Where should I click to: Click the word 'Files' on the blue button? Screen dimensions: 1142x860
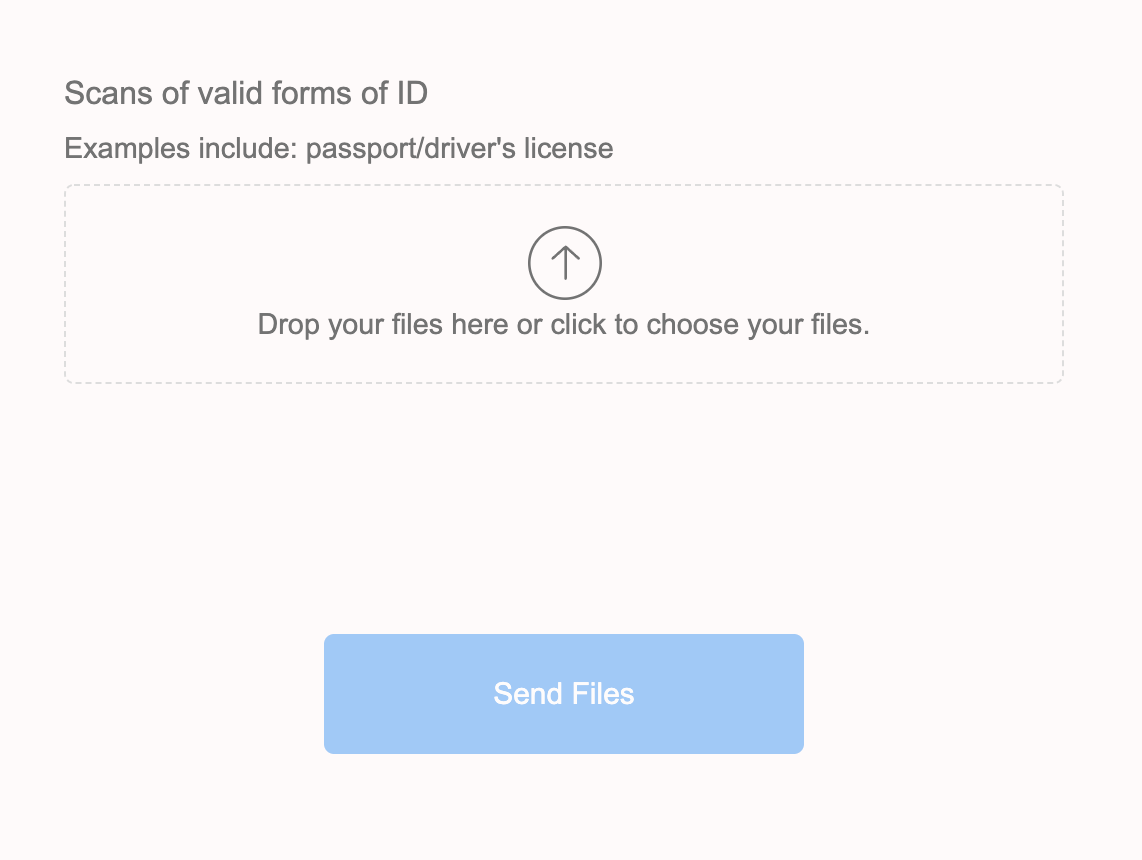coord(603,694)
